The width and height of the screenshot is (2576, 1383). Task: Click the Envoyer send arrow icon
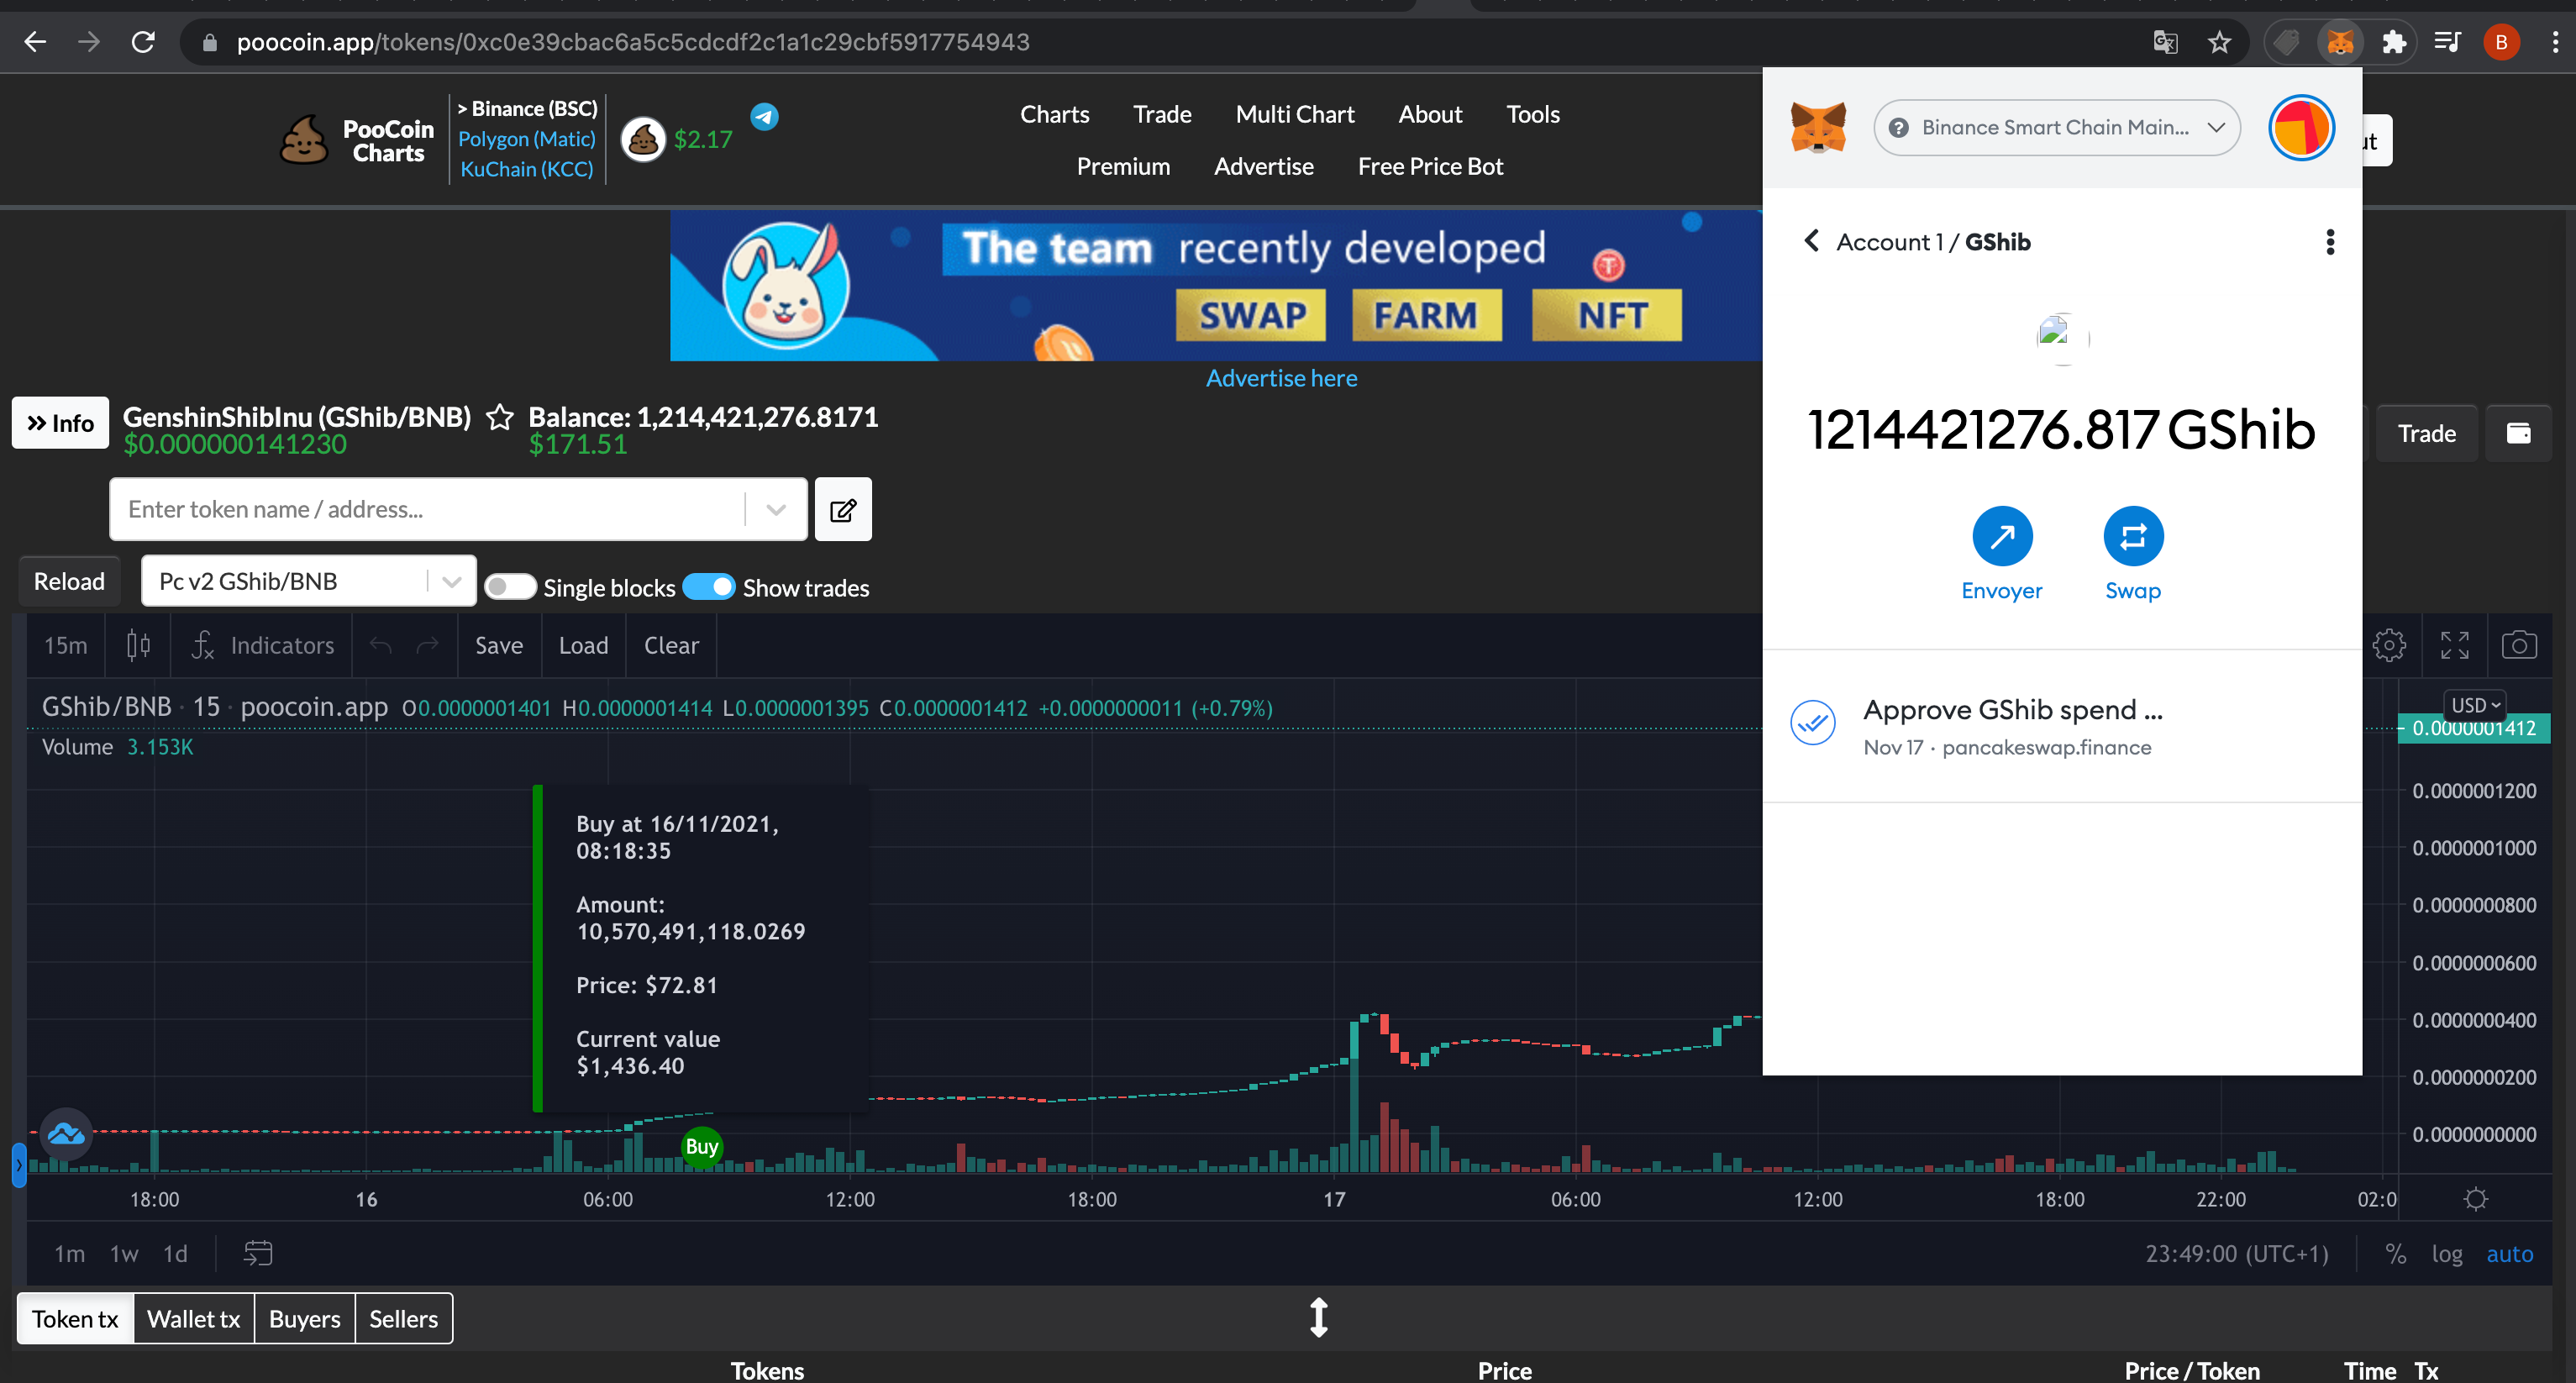pyautogui.click(x=2001, y=537)
